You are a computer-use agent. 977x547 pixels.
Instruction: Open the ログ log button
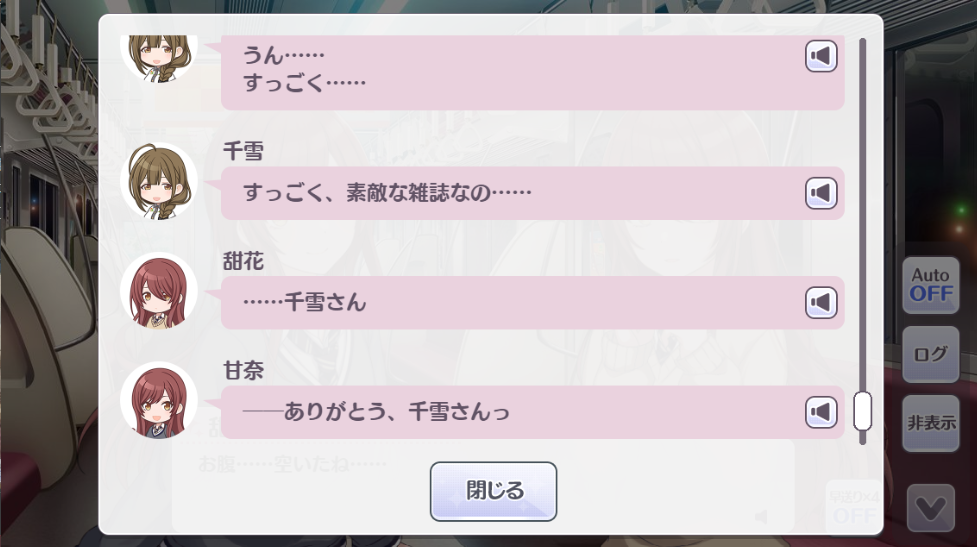(x=930, y=354)
